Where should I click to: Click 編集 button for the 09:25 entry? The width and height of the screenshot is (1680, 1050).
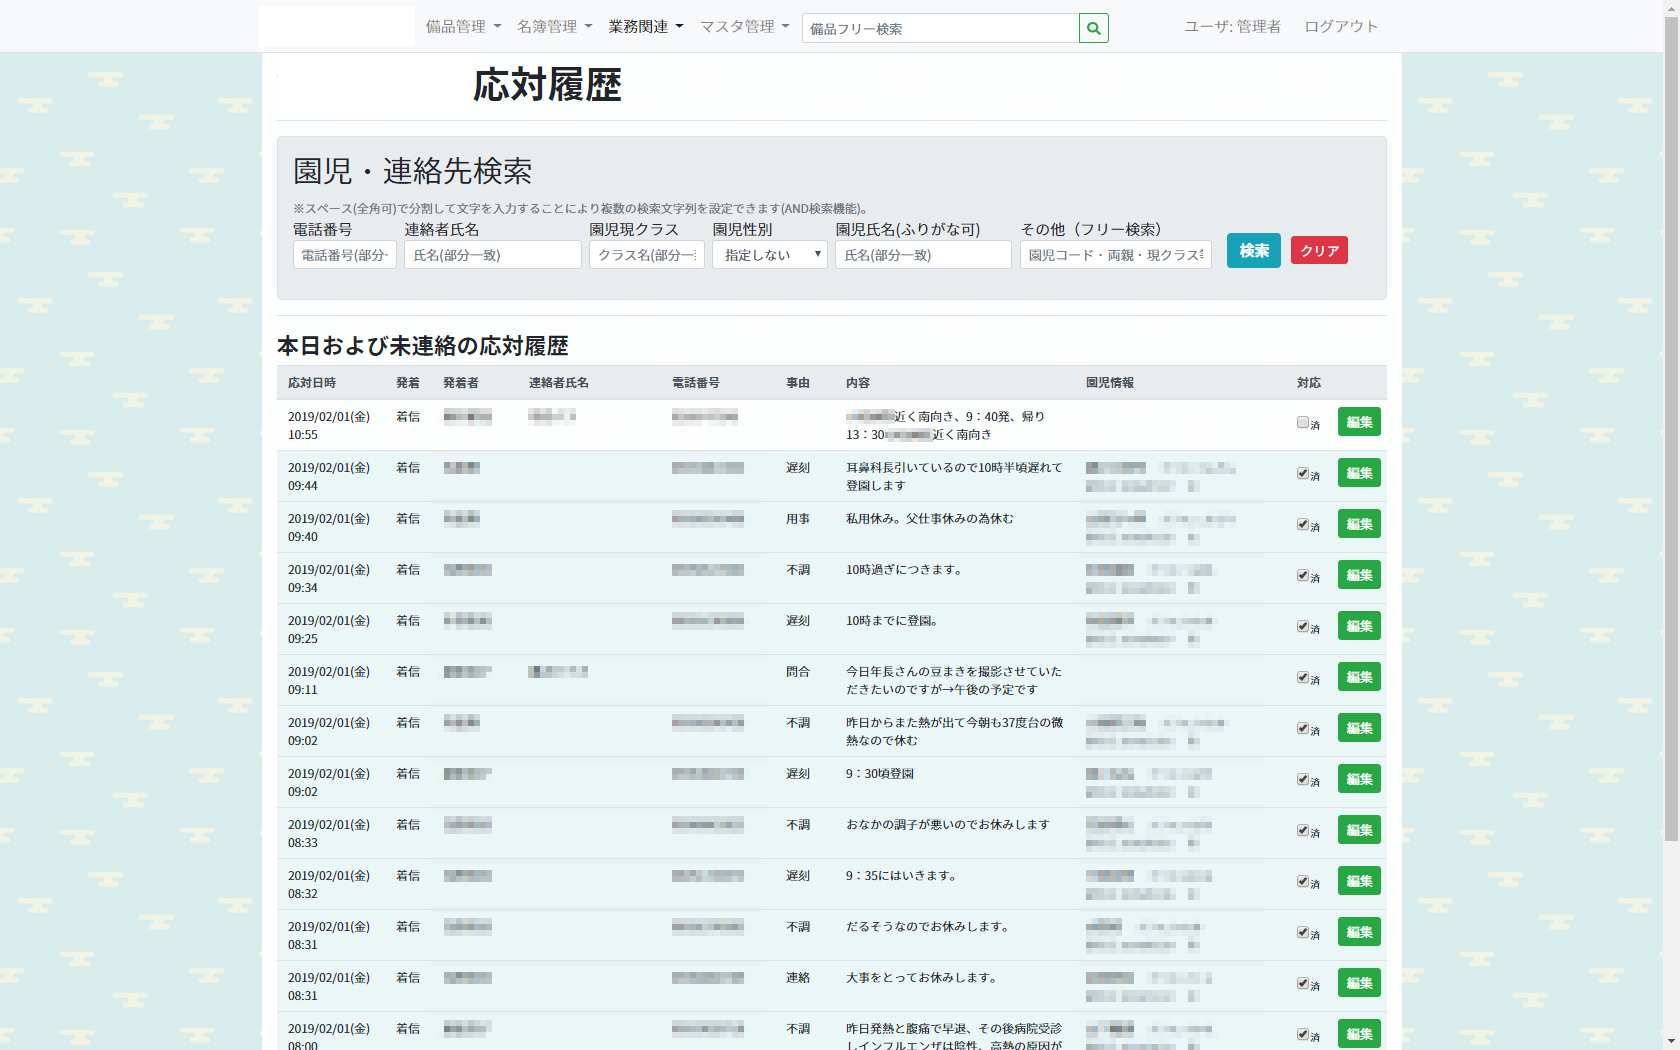click(1359, 626)
